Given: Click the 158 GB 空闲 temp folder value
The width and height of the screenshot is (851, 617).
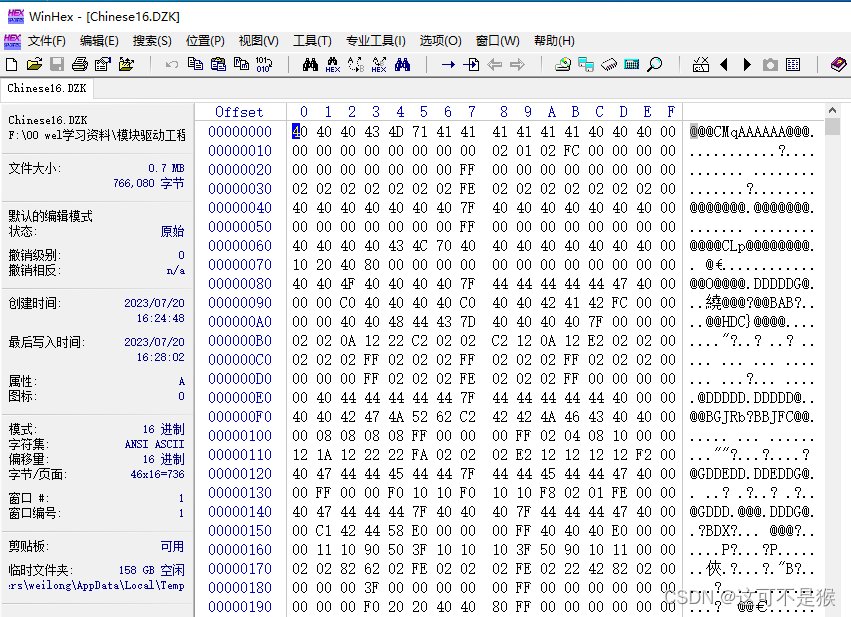Looking at the screenshot, I should pos(152,570).
